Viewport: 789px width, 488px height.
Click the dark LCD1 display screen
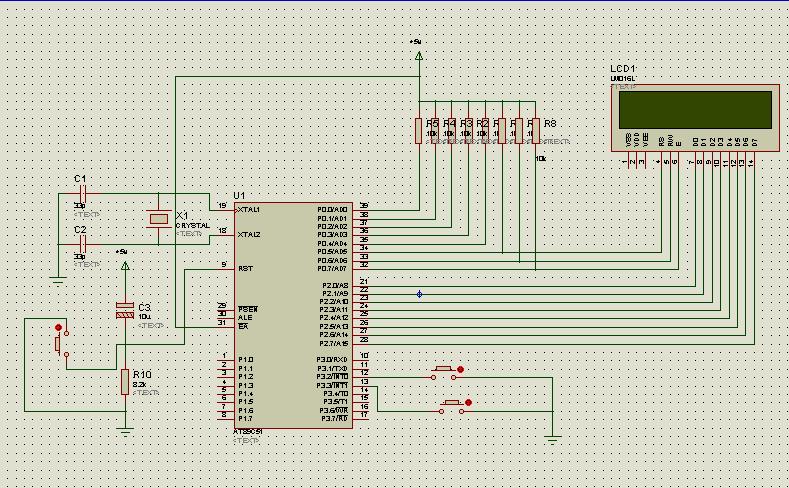pos(695,110)
